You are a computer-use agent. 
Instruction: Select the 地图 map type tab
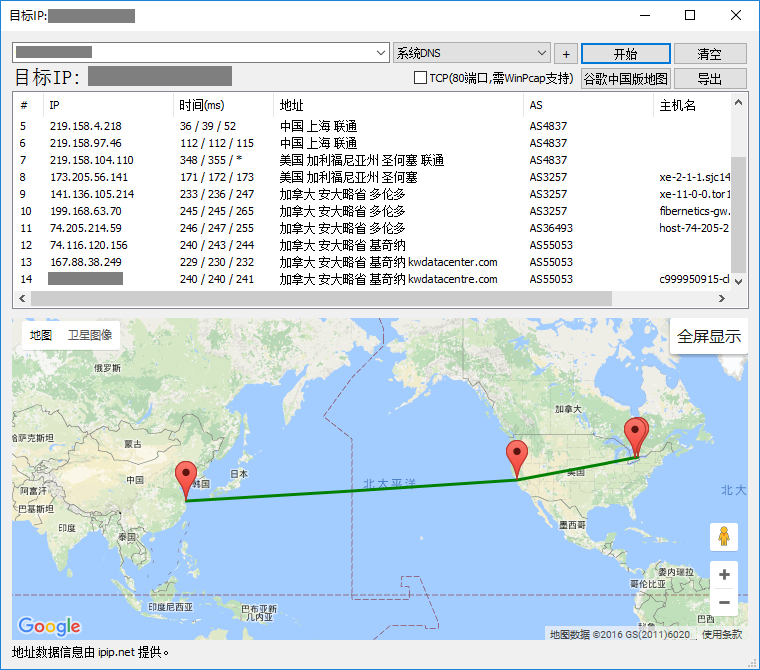pos(41,336)
